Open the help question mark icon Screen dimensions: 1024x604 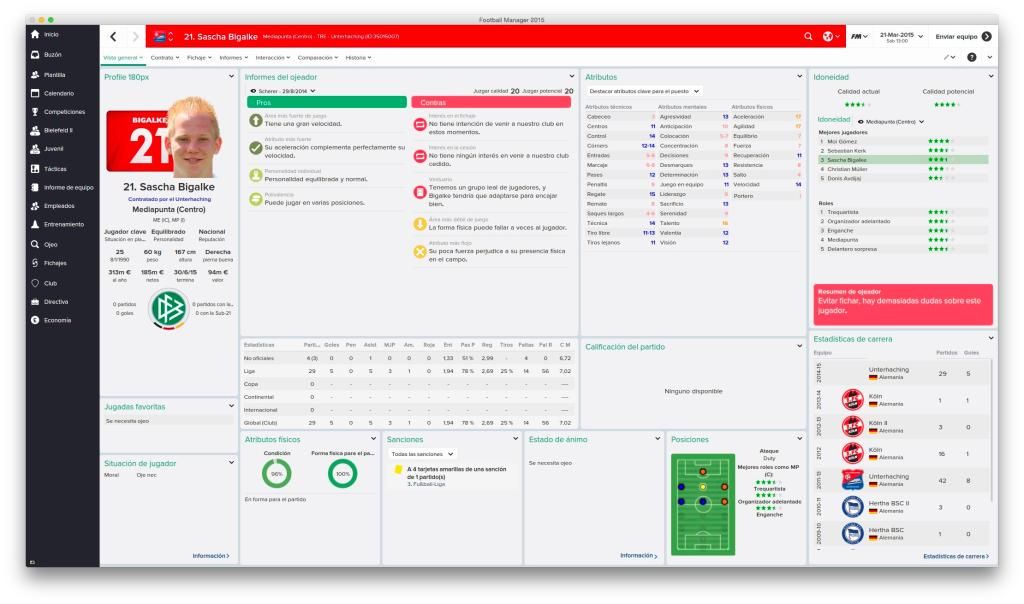tap(972, 57)
